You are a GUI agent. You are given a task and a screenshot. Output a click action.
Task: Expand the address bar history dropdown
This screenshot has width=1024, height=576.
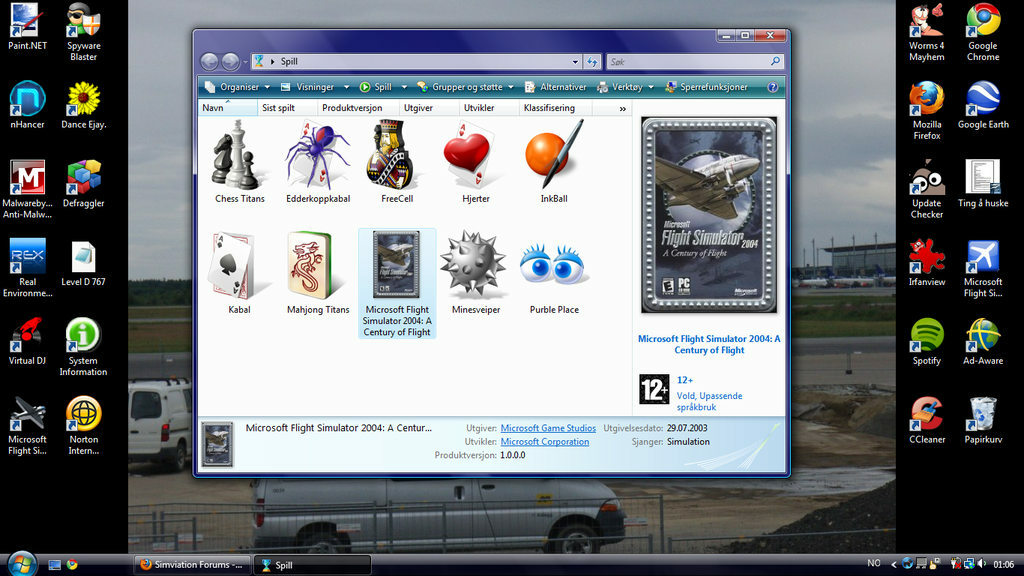[575, 61]
